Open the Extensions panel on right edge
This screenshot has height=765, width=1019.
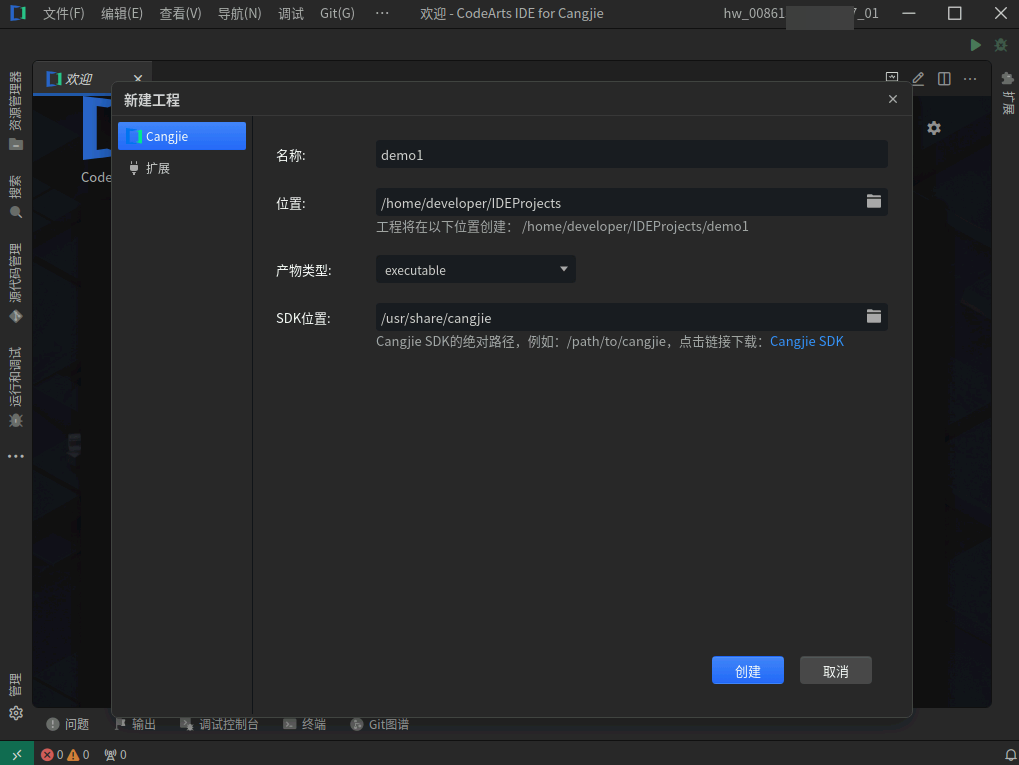pos(1007,93)
